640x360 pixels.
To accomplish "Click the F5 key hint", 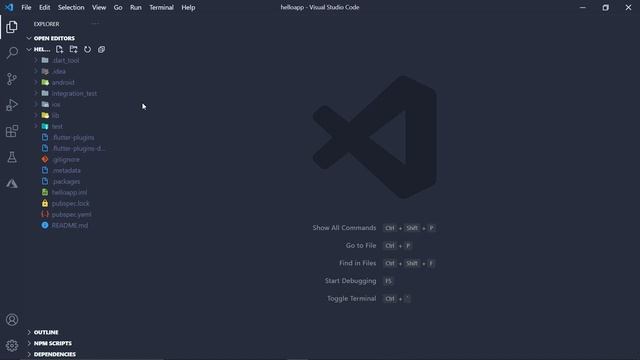I will click(388, 281).
